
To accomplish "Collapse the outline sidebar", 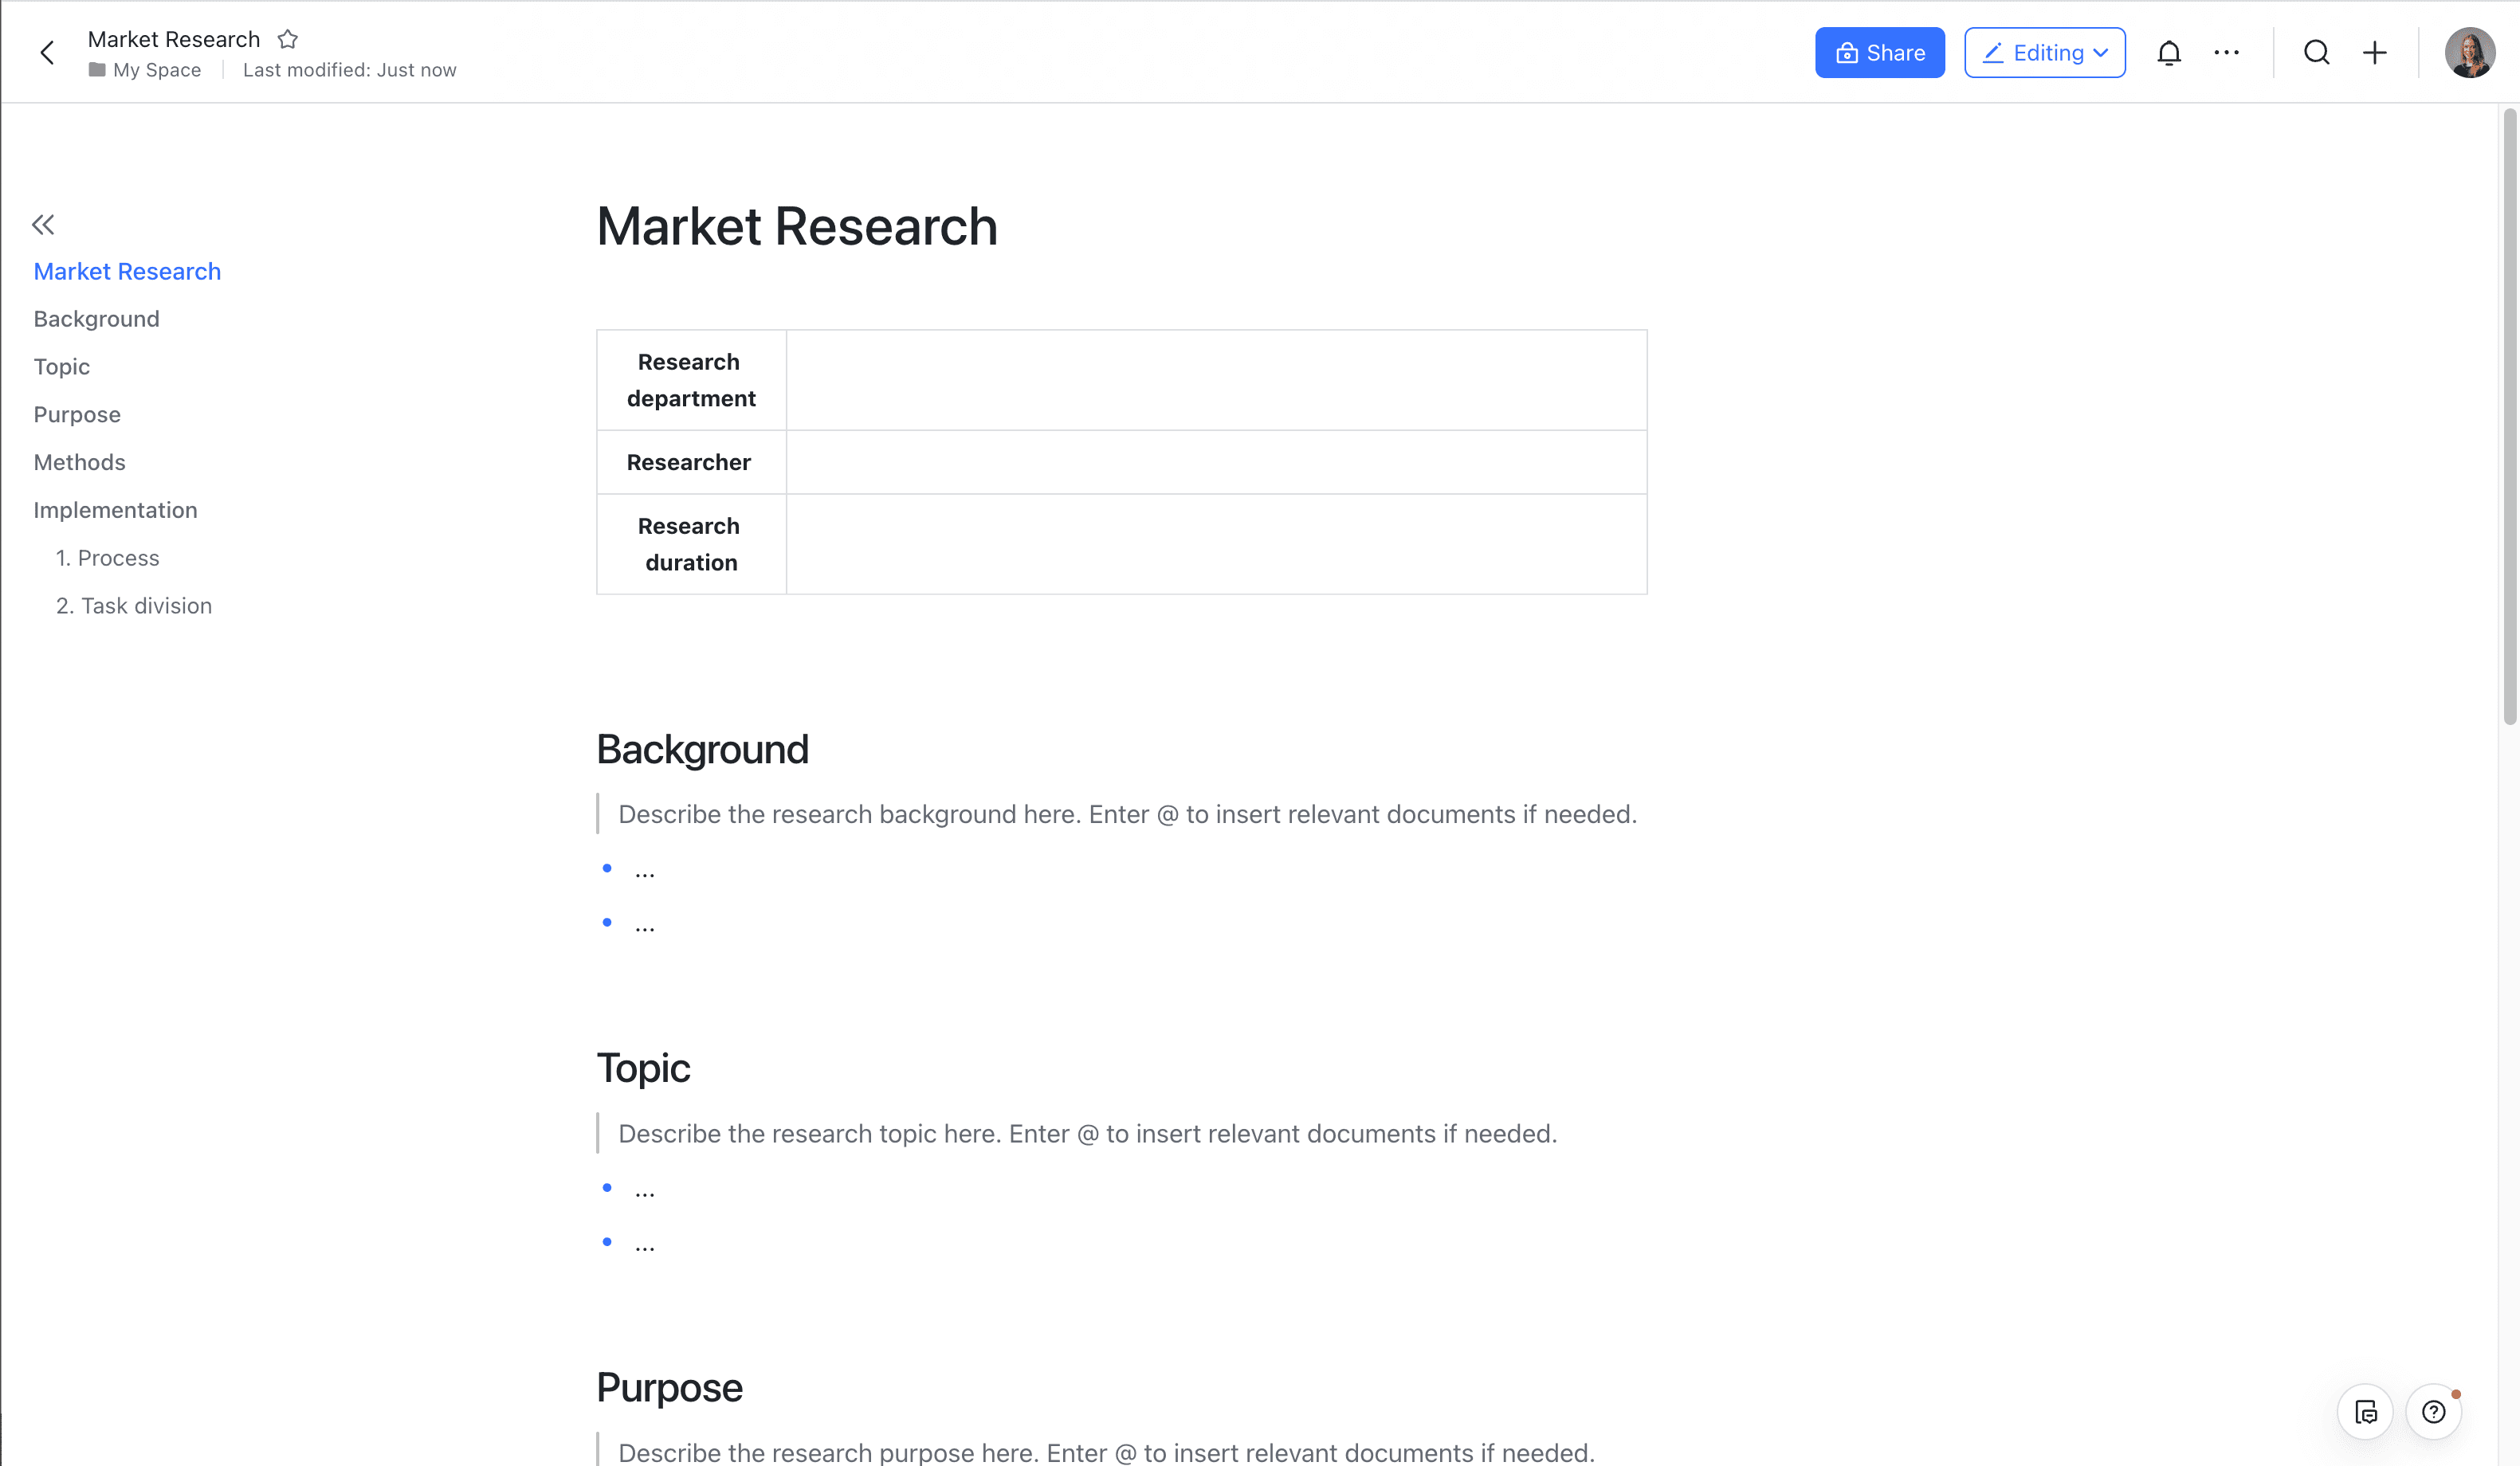I will [43, 224].
